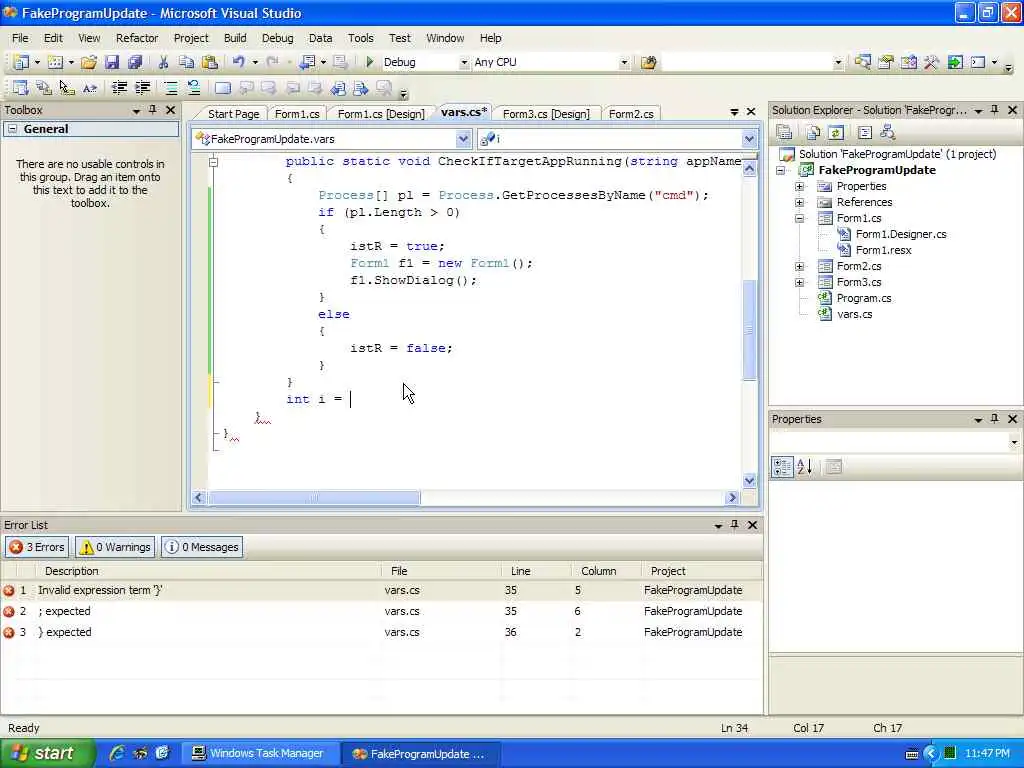Increase line indent with toolbar icon

142,88
